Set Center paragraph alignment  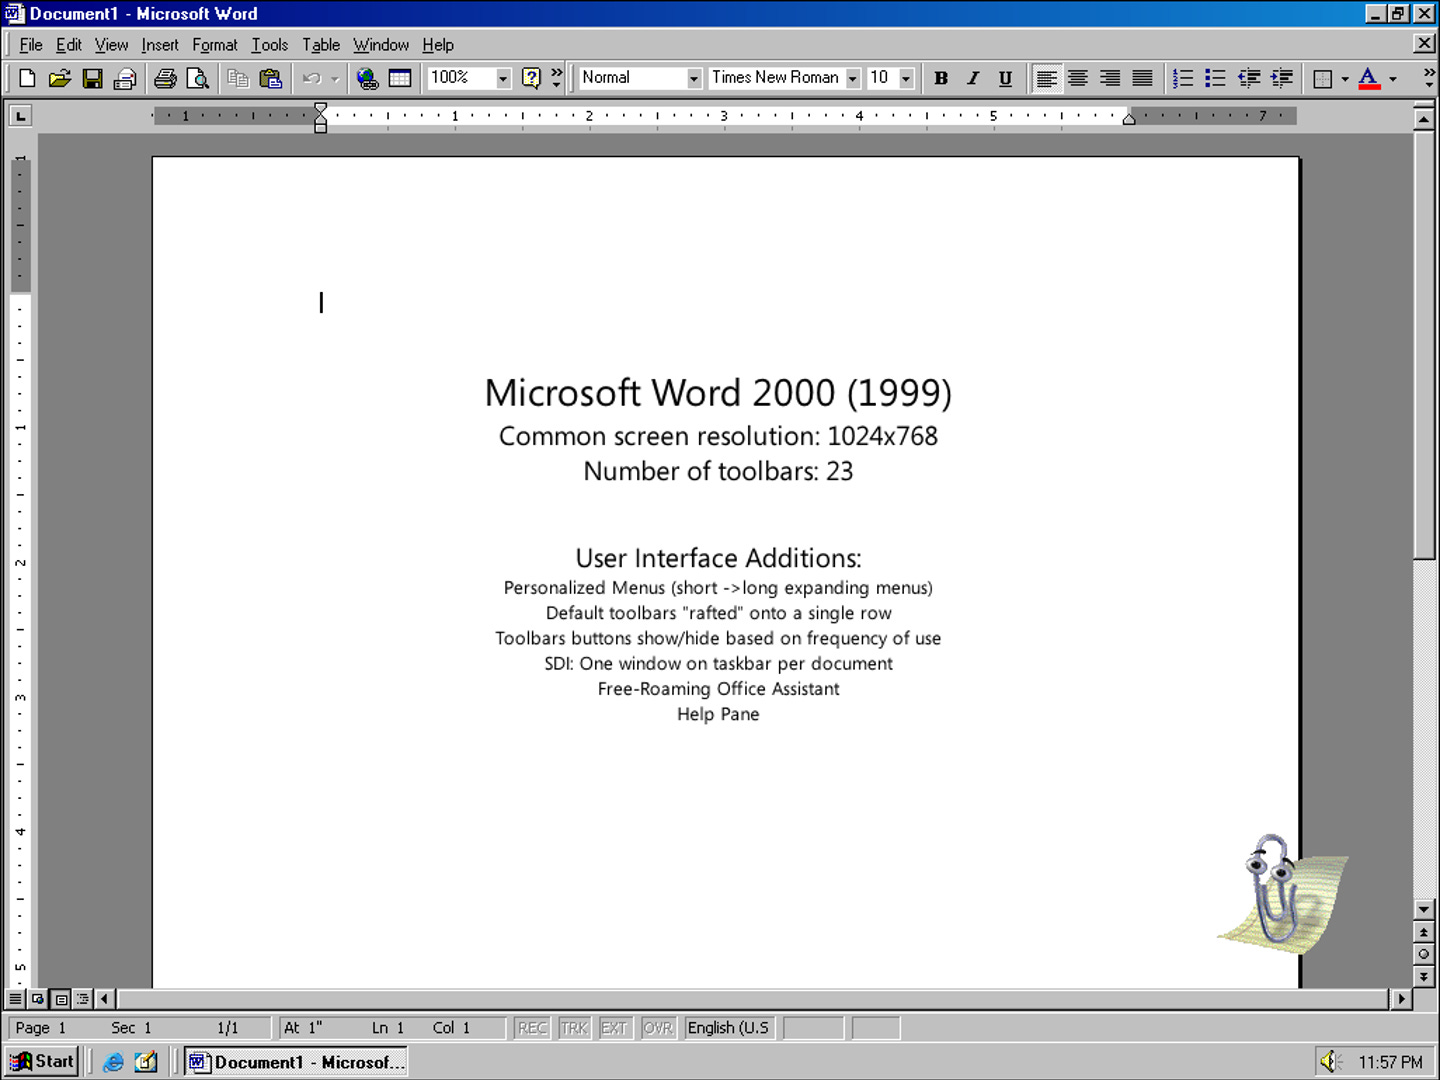click(x=1078, y=78)
